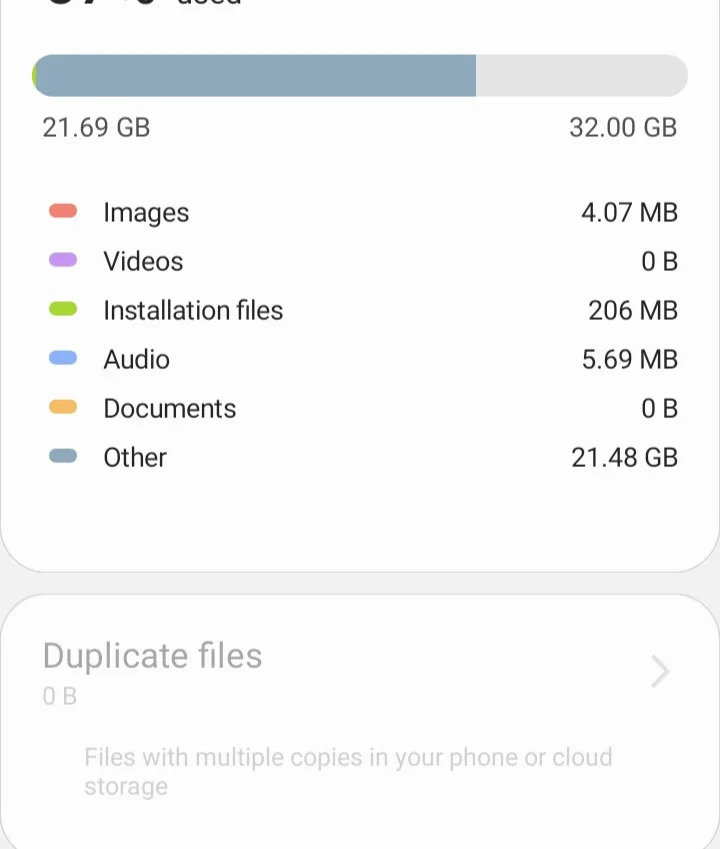Tap the 32.00 GB total capacity label
This screenshot has width=720, height=849.
pyautogui.click(x=623, y=128)
